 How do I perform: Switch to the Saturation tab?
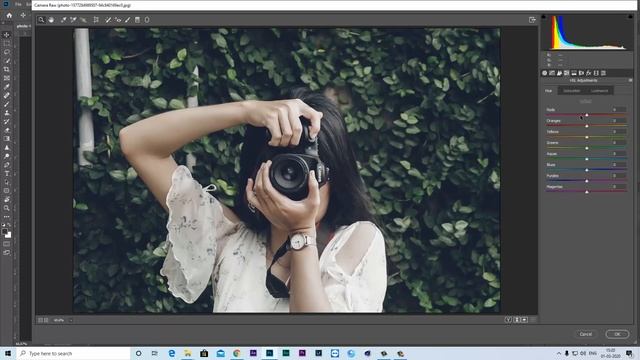(x=571, y=91)
